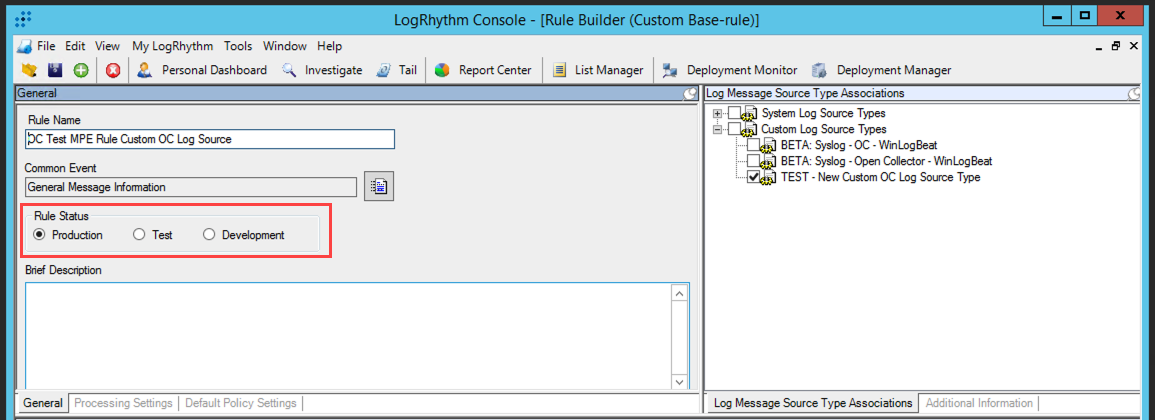Open the Additional Information tab
Viewport: 1157px width, 420px height.
pos(979,403)
